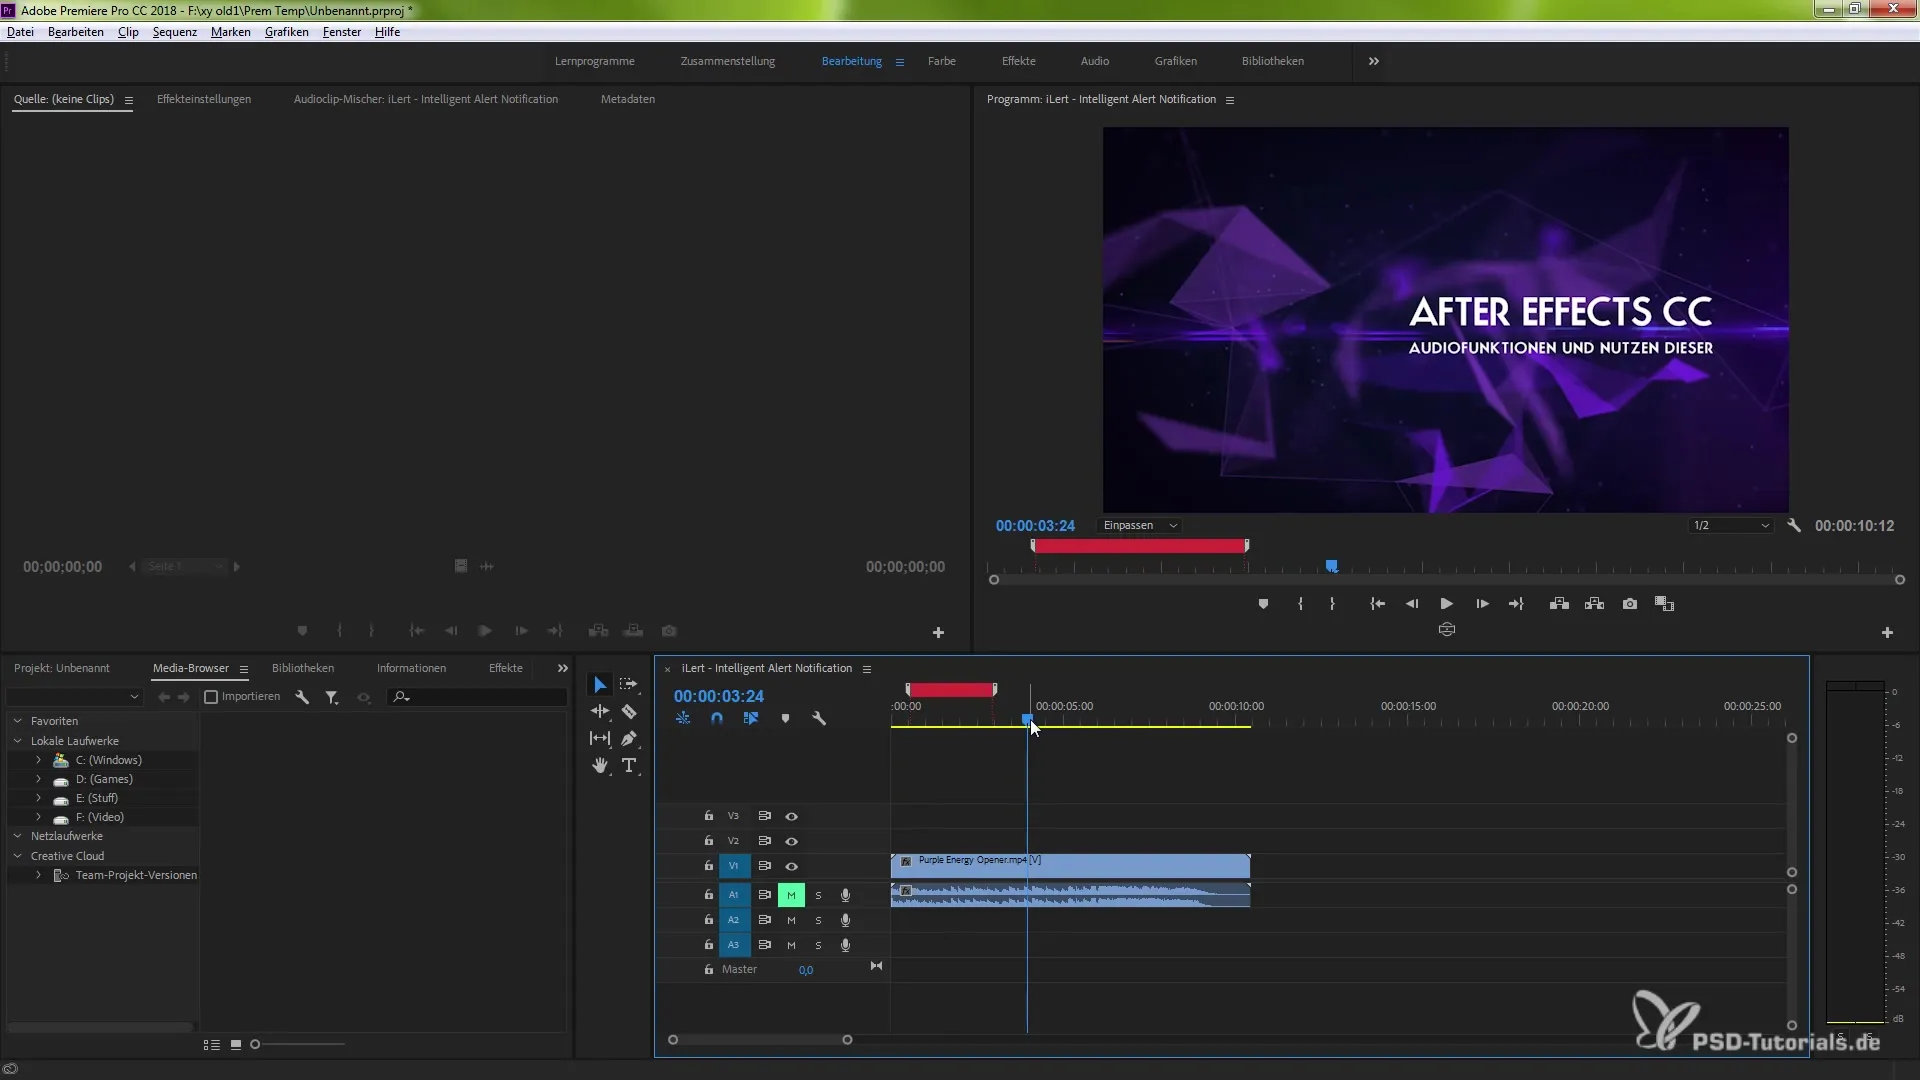The image size is (1920, 1080).
Task: Step back one frame in program monitor
Action: 1412,604
